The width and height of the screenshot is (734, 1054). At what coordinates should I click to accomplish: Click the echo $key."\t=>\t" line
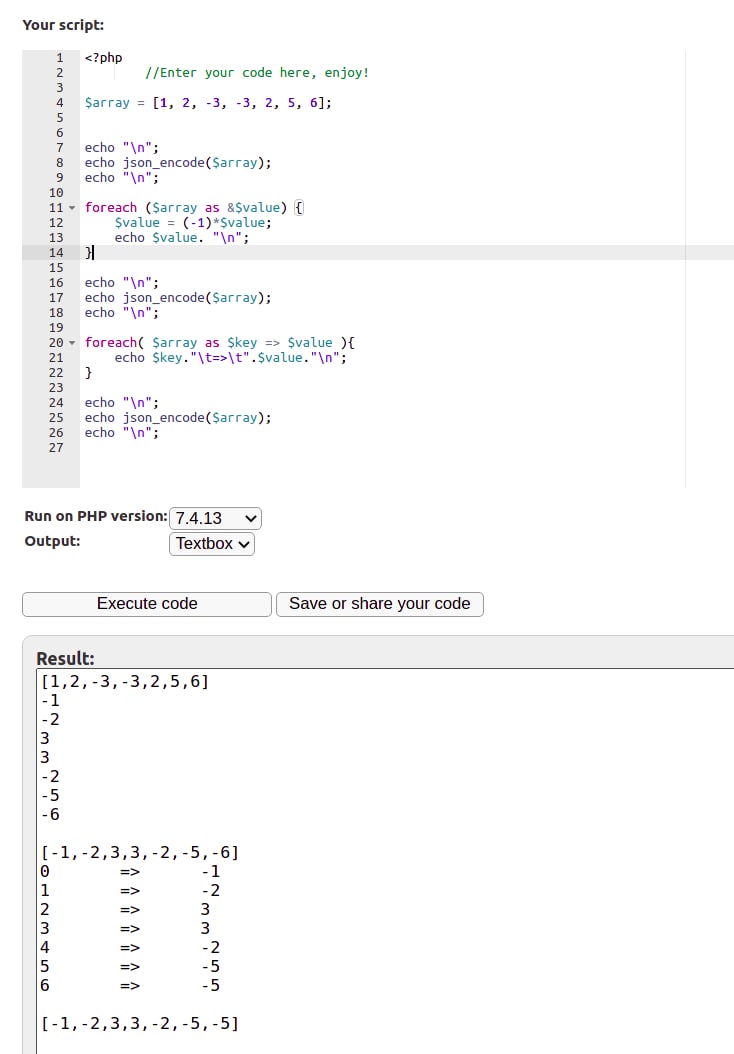click(x=231, y=358)
